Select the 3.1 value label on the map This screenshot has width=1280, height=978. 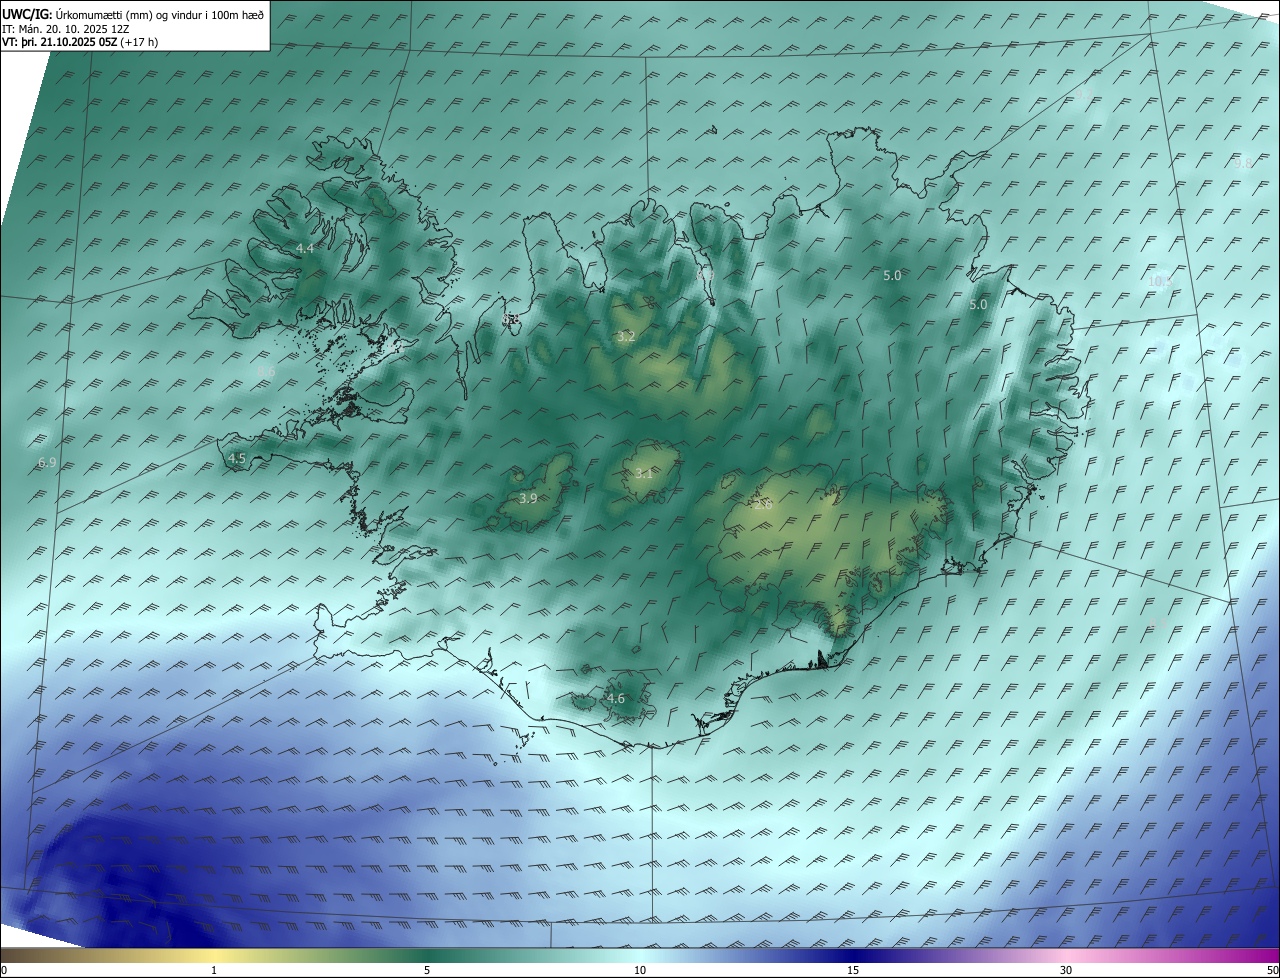pos(644,474)
